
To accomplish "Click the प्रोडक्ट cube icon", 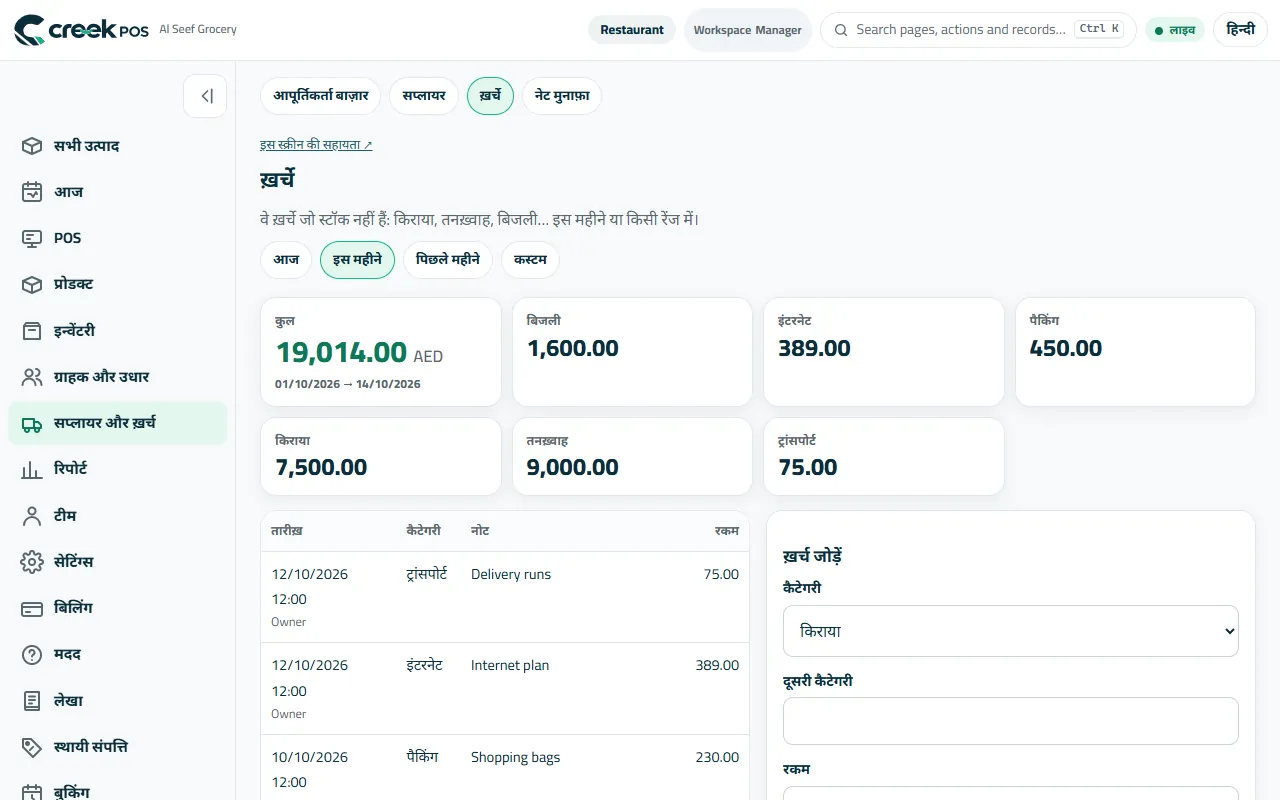I will point(32,284).
